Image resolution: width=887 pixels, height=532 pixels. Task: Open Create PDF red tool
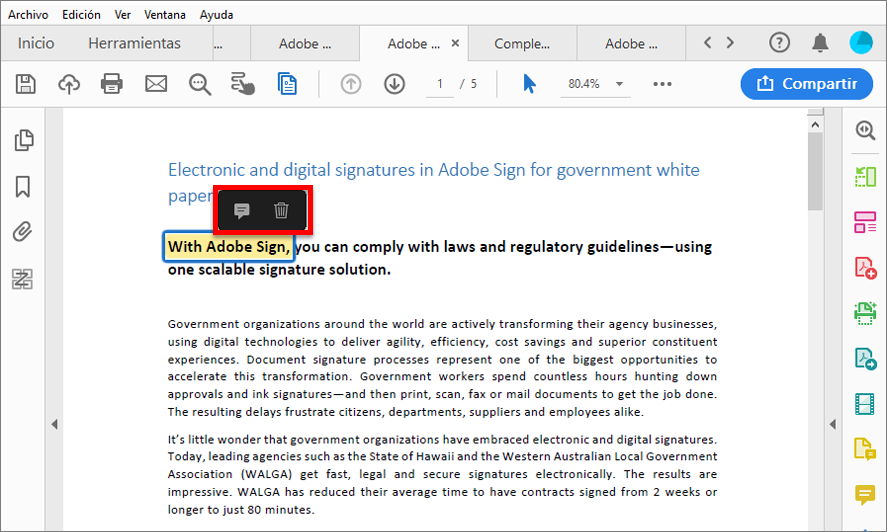[865, 268]
